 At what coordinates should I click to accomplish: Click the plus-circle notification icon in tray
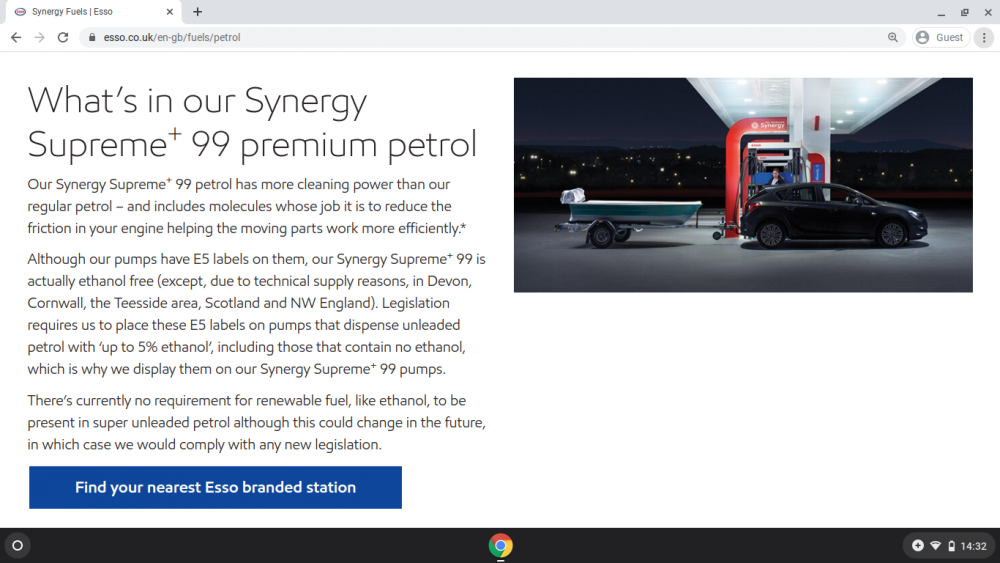click(918, 546)
